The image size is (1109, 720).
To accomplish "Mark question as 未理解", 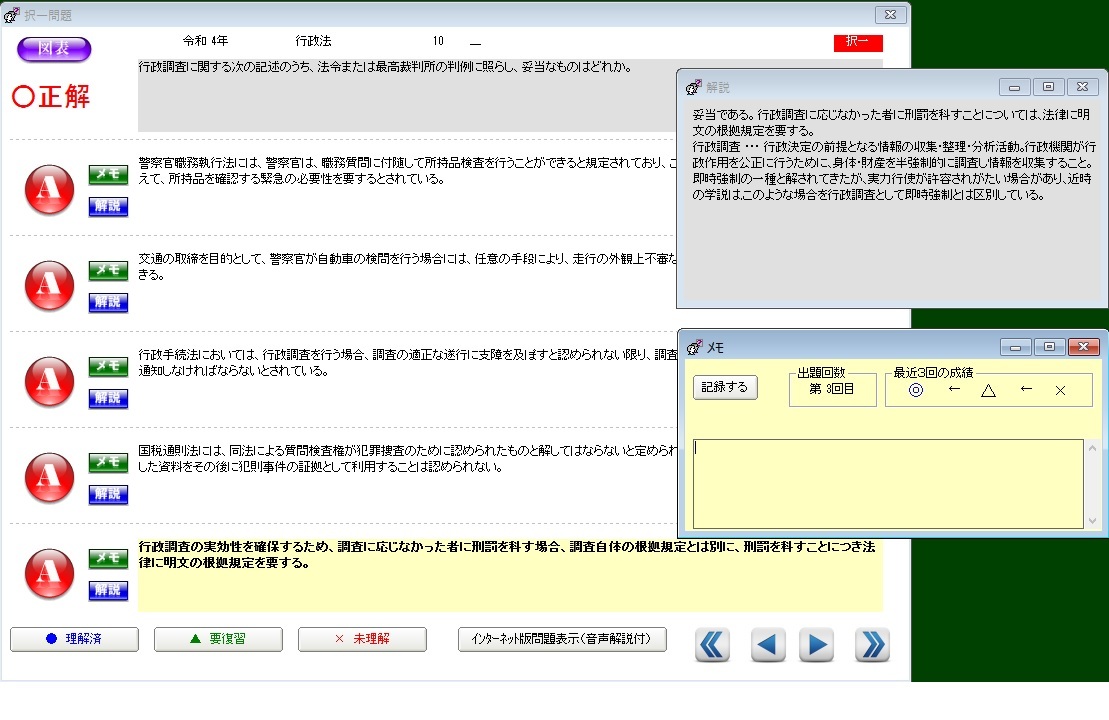I will pos(362,639).
